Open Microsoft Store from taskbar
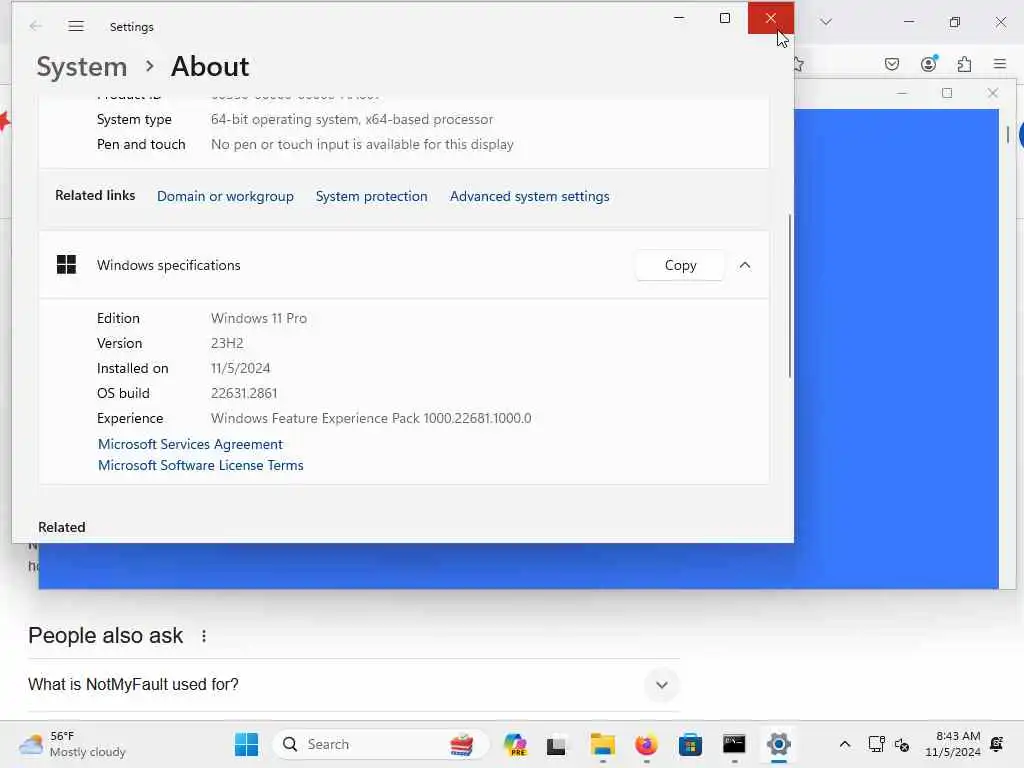Viewport: 1024px width, 768px height. tap(690, 744)
